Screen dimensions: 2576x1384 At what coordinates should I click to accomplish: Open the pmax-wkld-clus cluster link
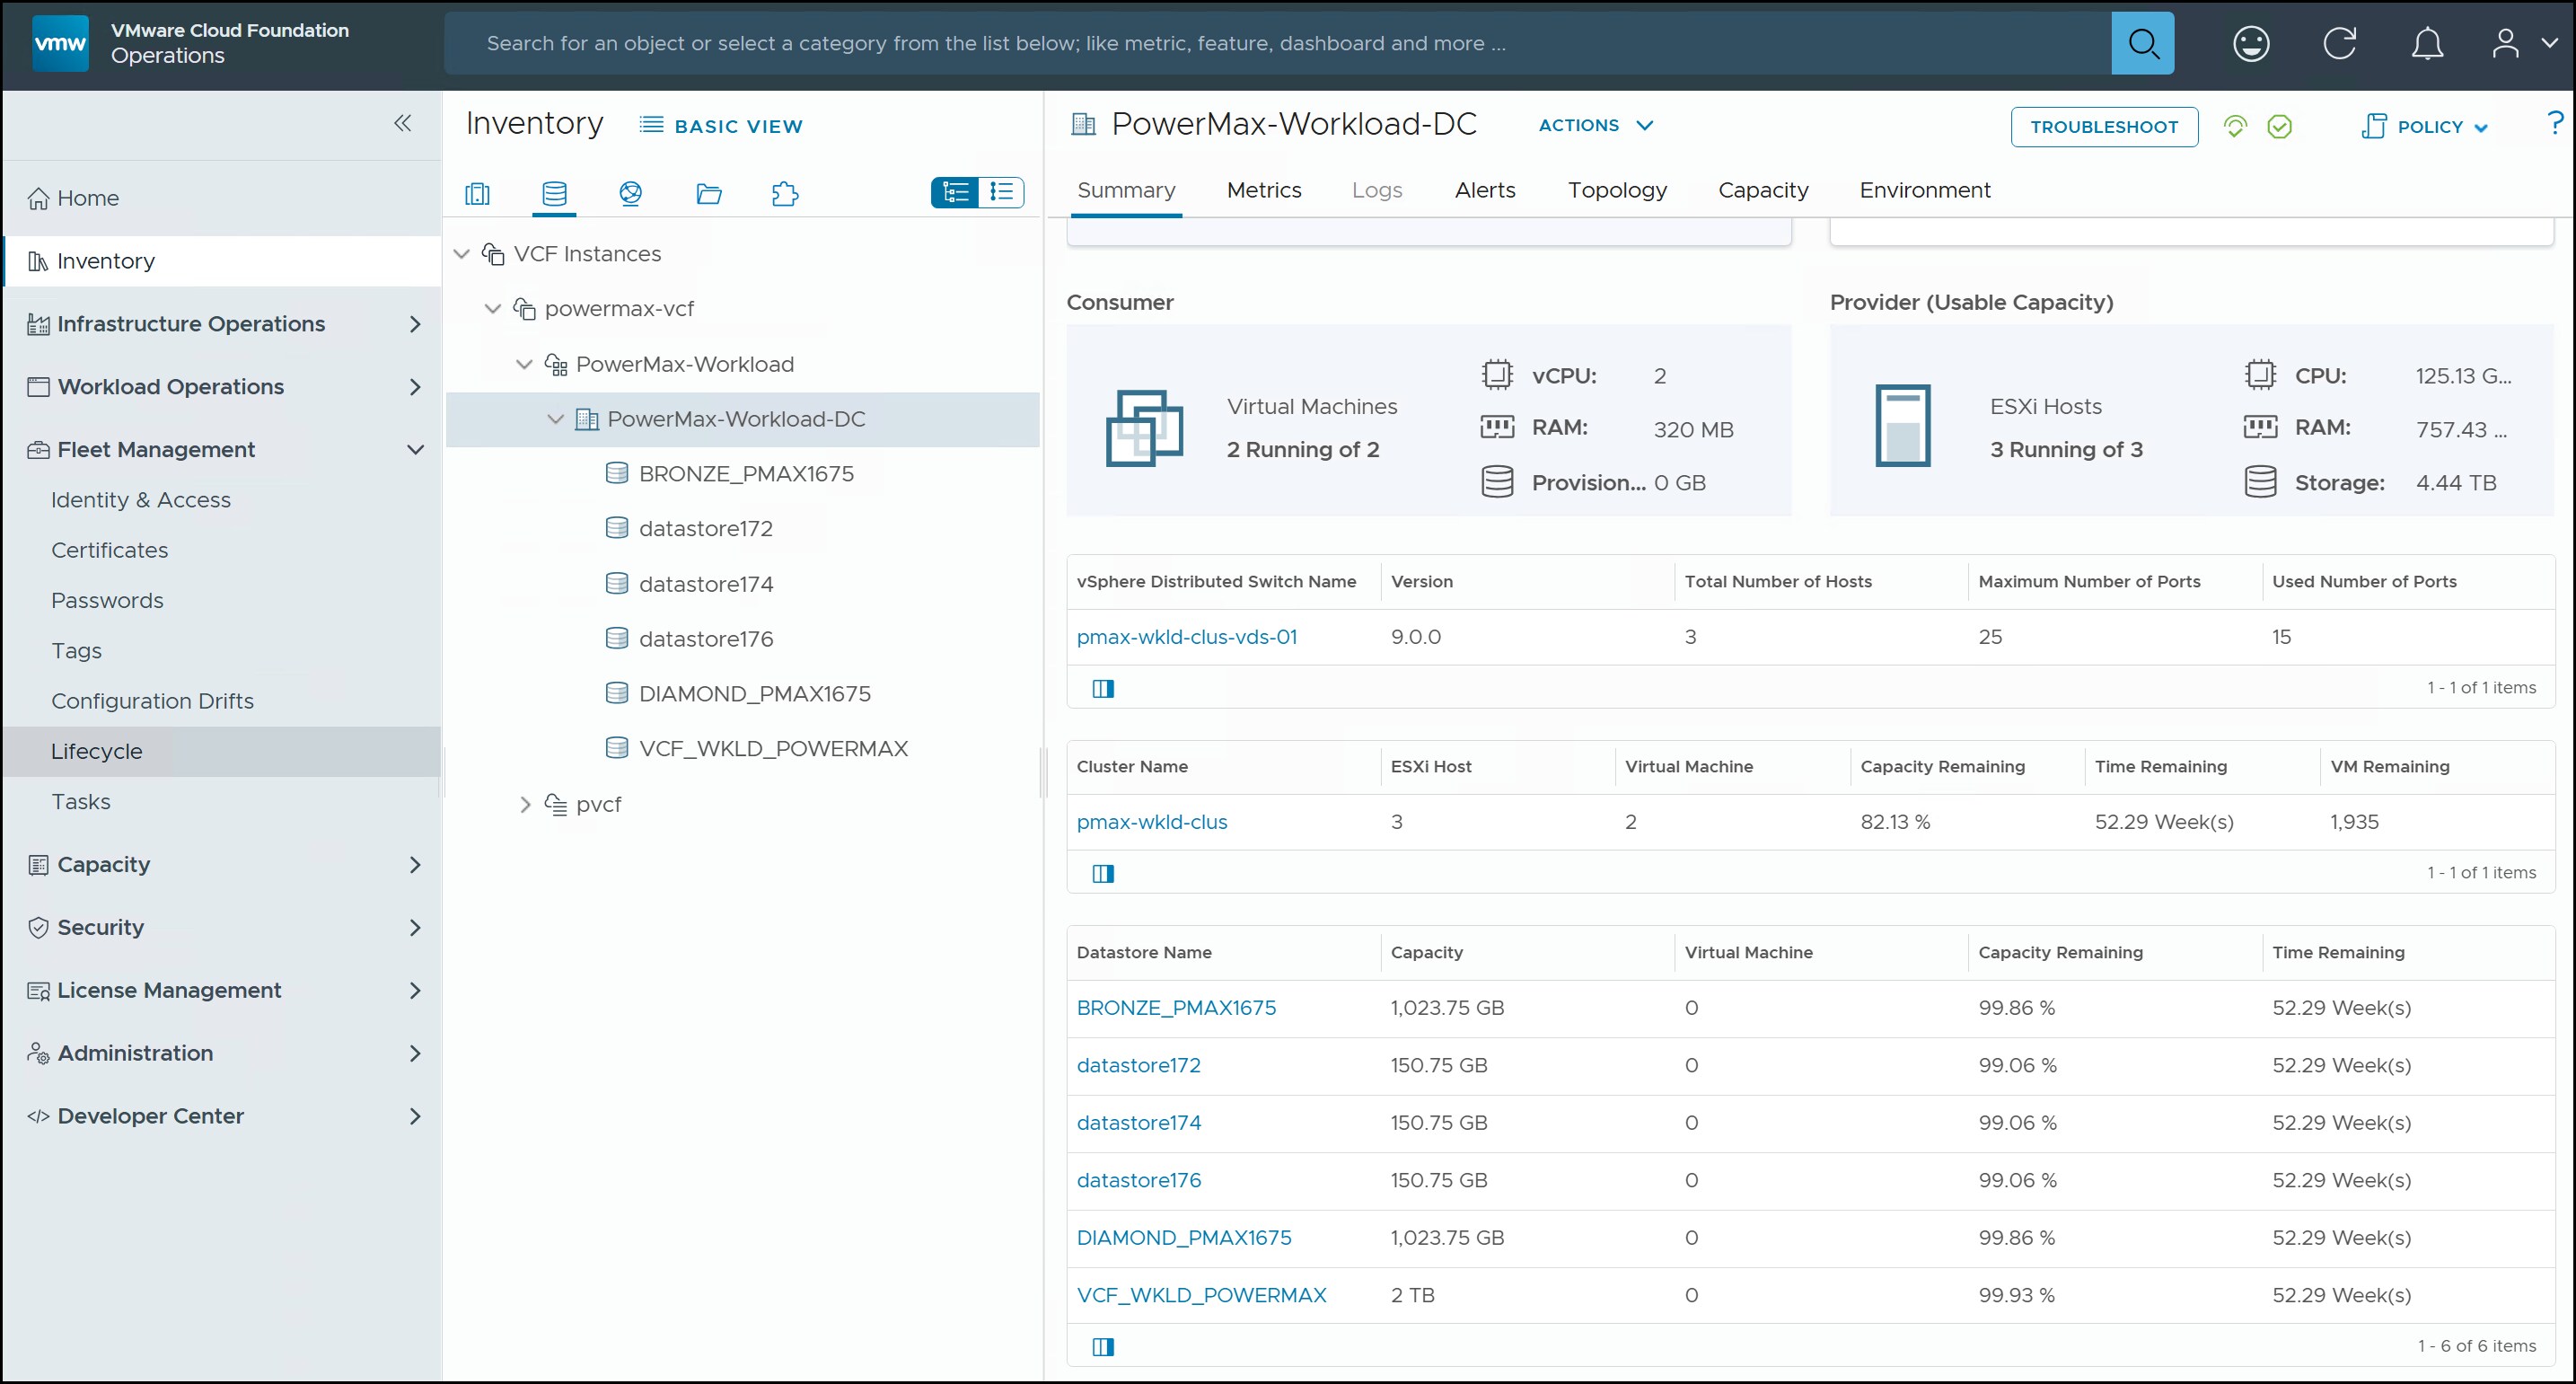click(x=1152, y=822)
